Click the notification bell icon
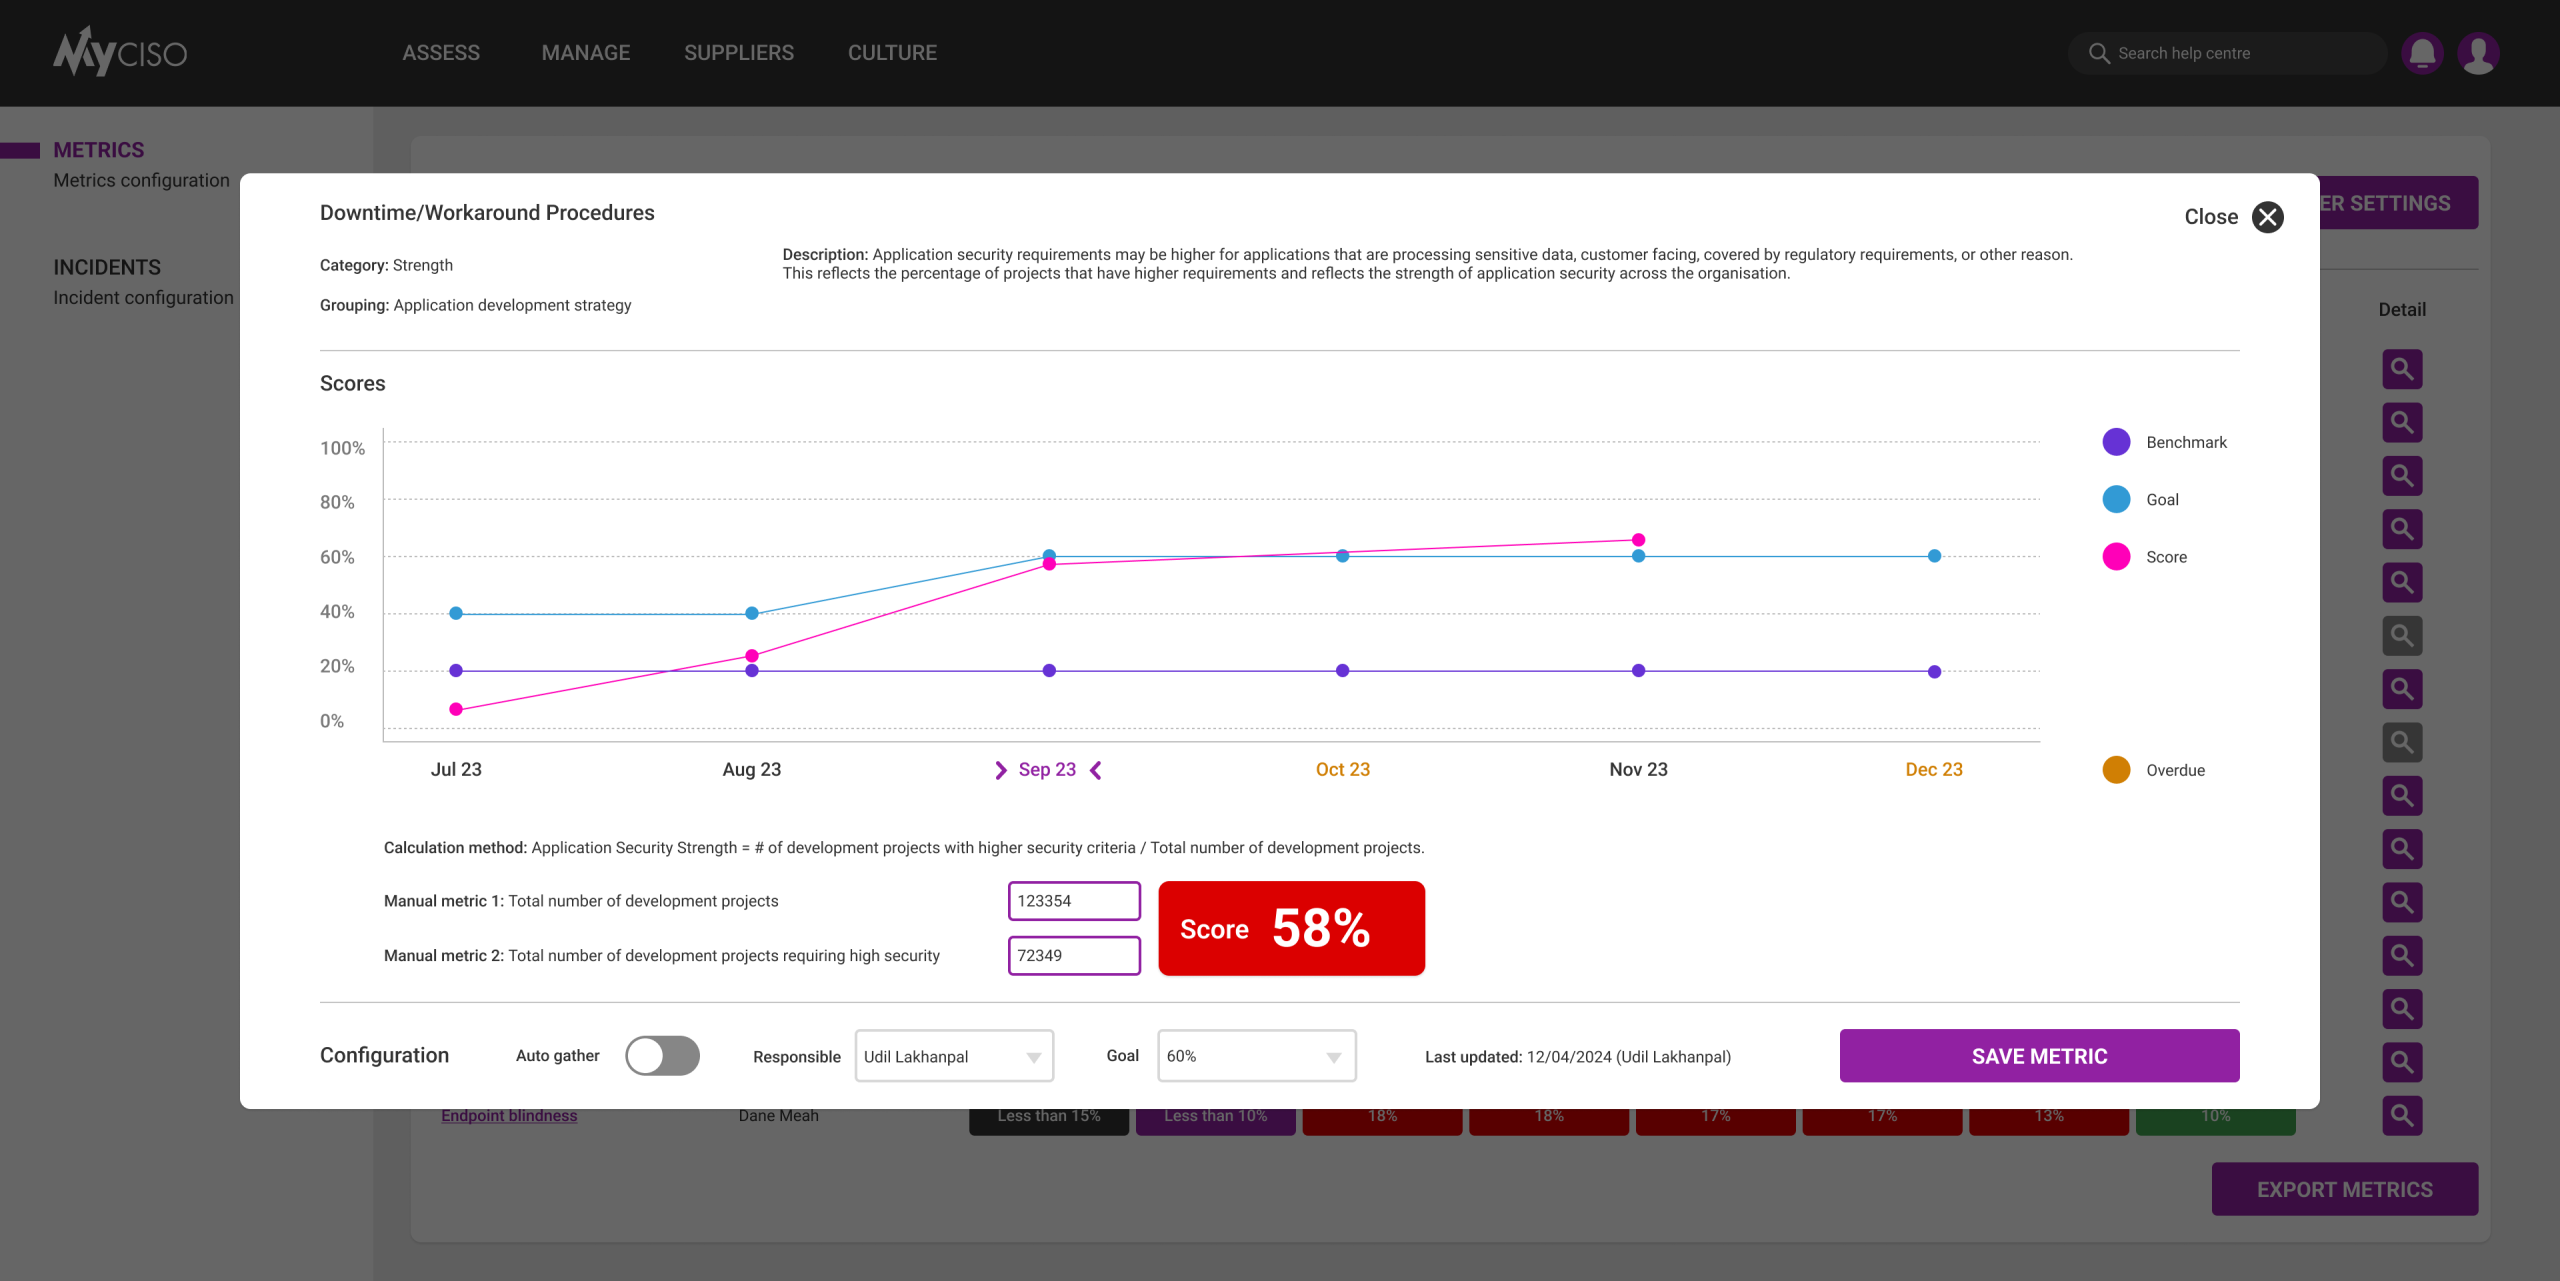The height and width of the screenshot is (1281, 2560). 2421,53
